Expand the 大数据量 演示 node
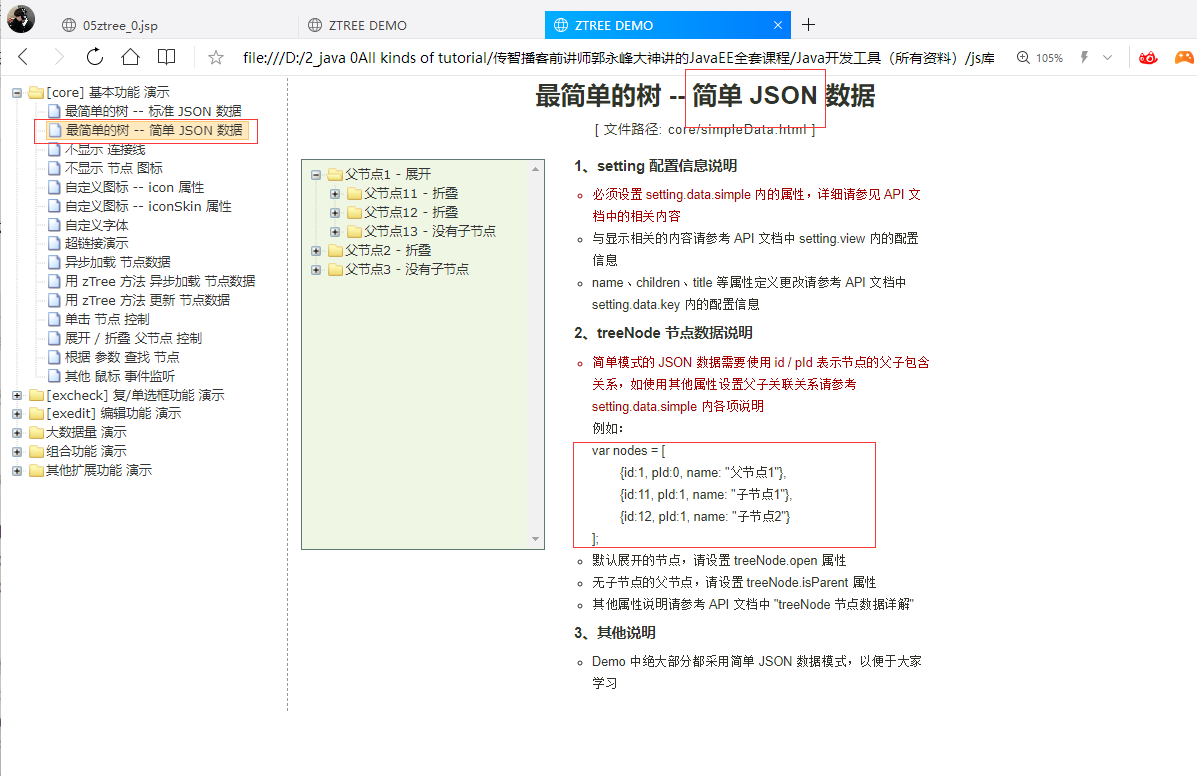 click(17, 433)
